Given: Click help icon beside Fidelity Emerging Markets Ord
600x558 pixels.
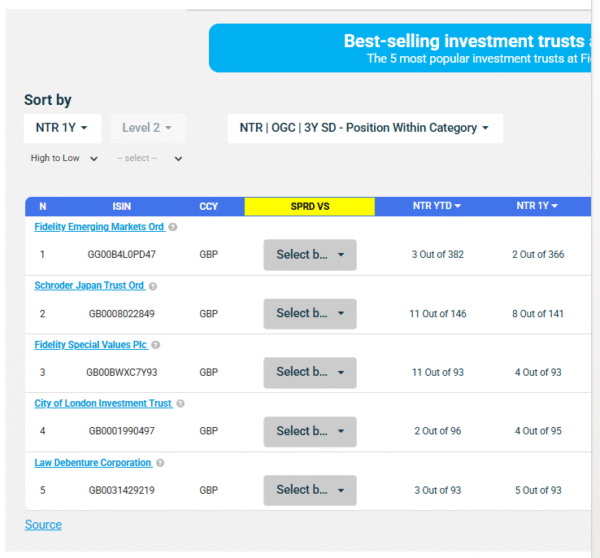Looking at the screenshot, I should click(173, 227).
